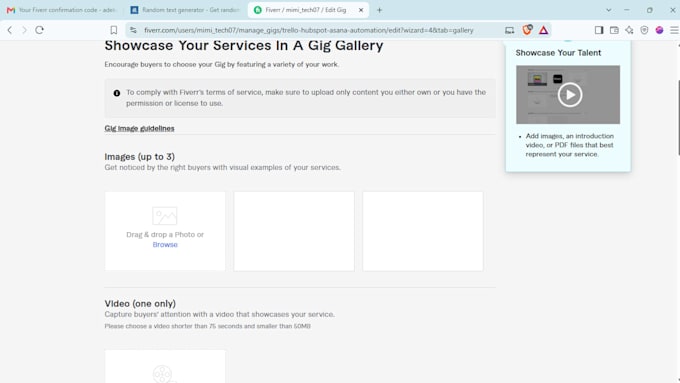Click the first image upload box icon
680x383 pixels.
click(164, 216)
